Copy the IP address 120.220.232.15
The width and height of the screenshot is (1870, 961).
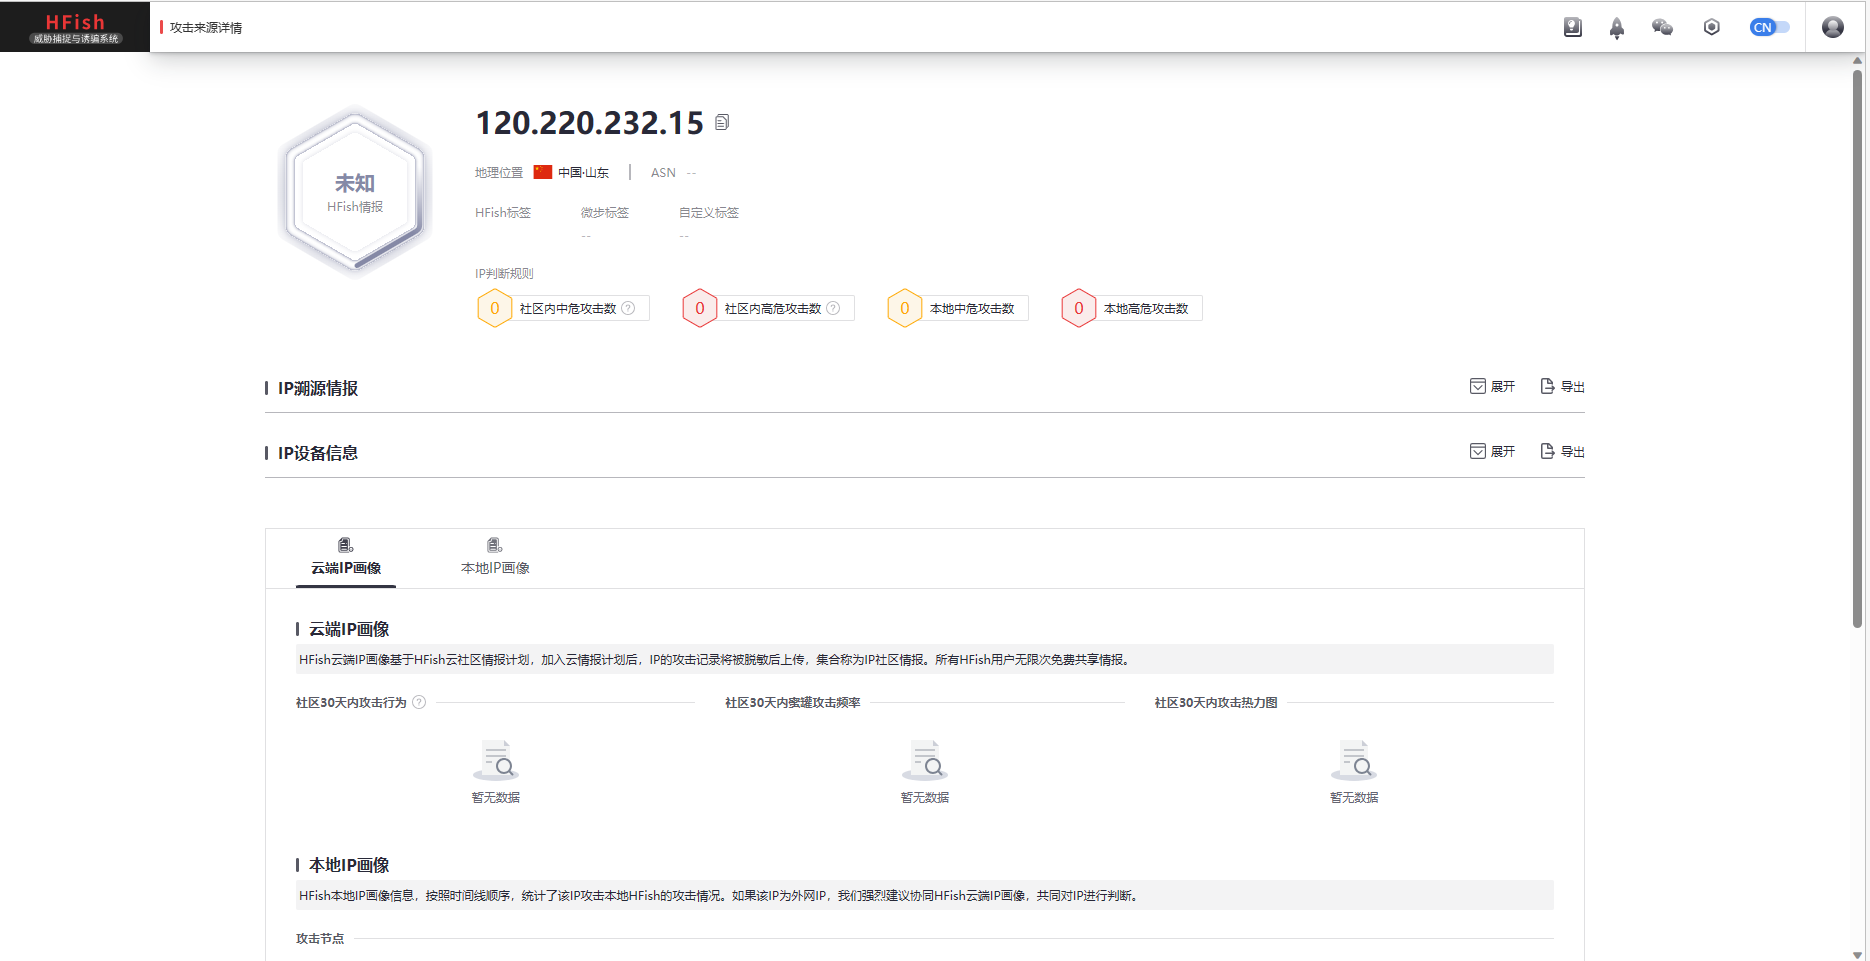pyautogui.click(x=722, y=122)
